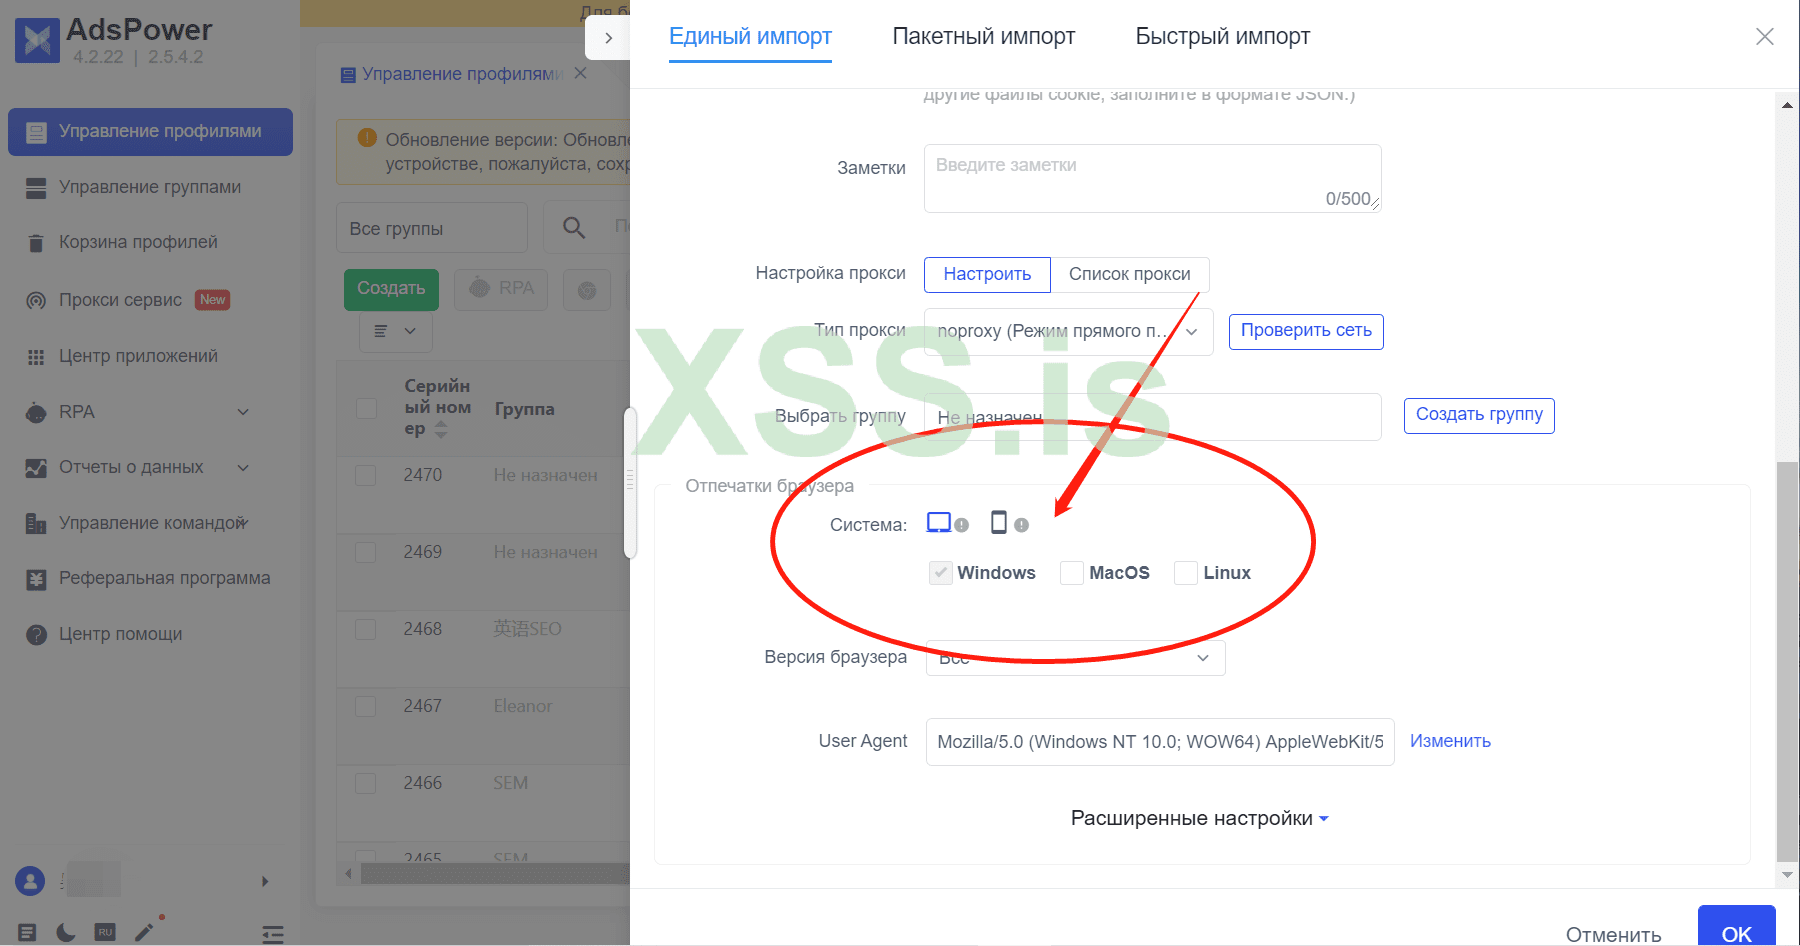Viewport: 1800px width, 946px height.
Task: Click the Реферальная программа sidebar icon
Action: [36, 579]
